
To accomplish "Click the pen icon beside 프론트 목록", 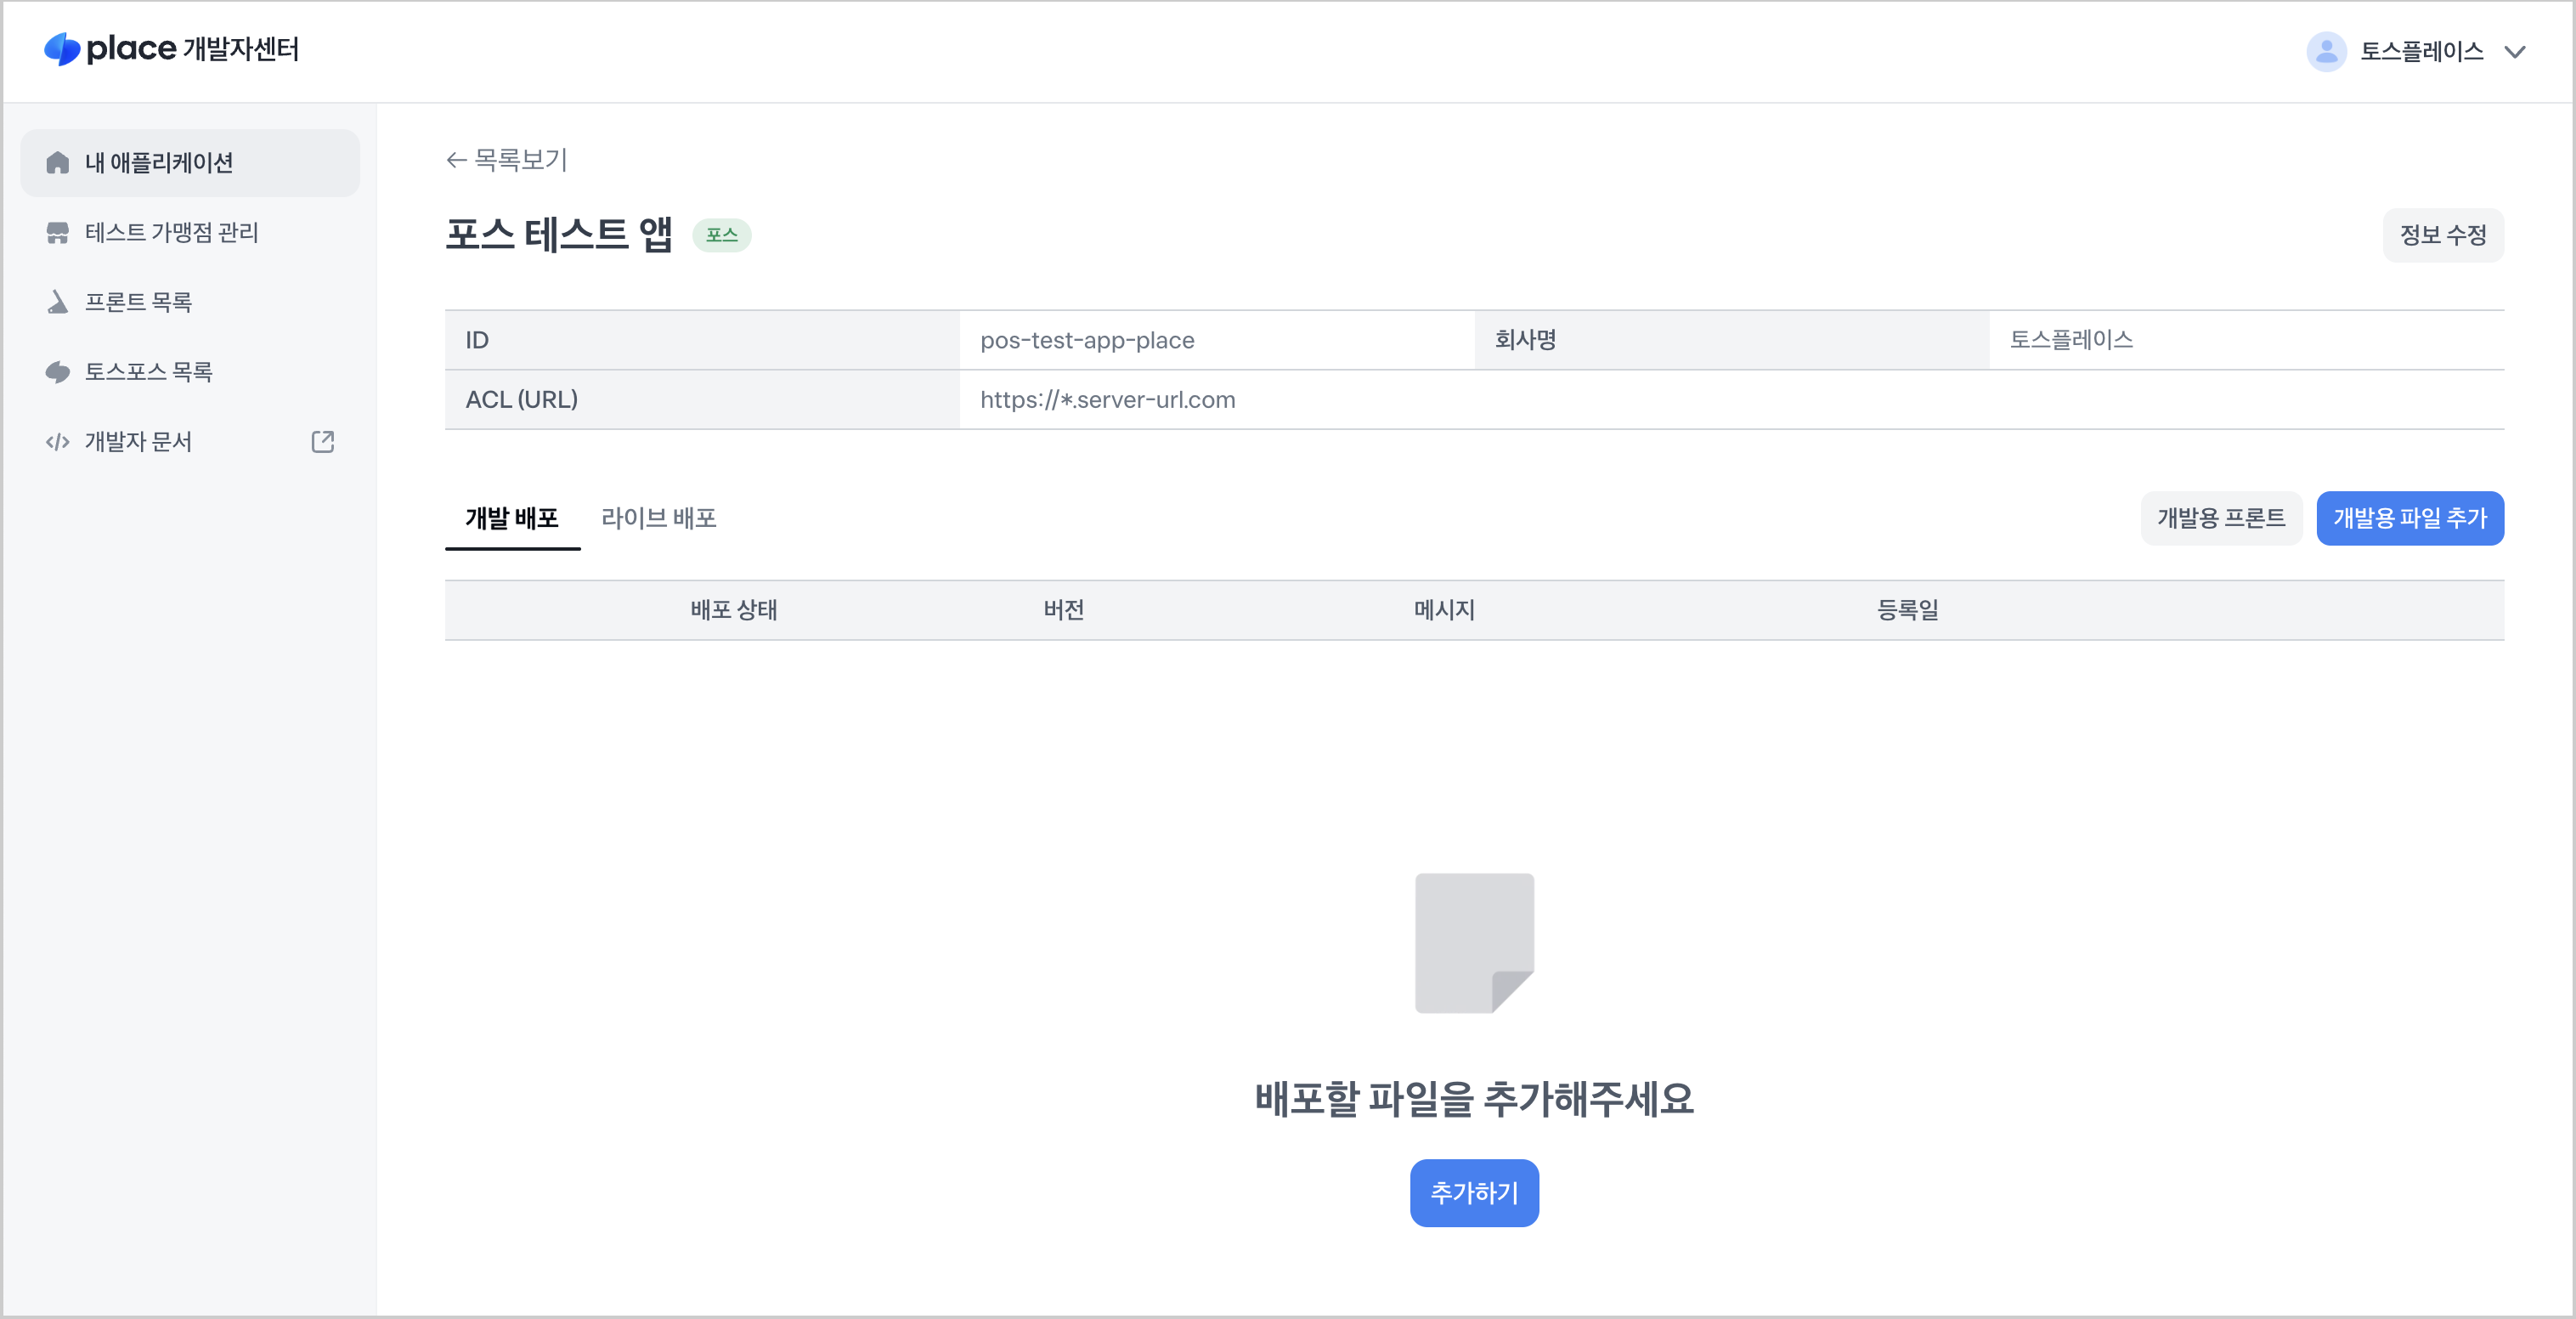I will (57, 301).
